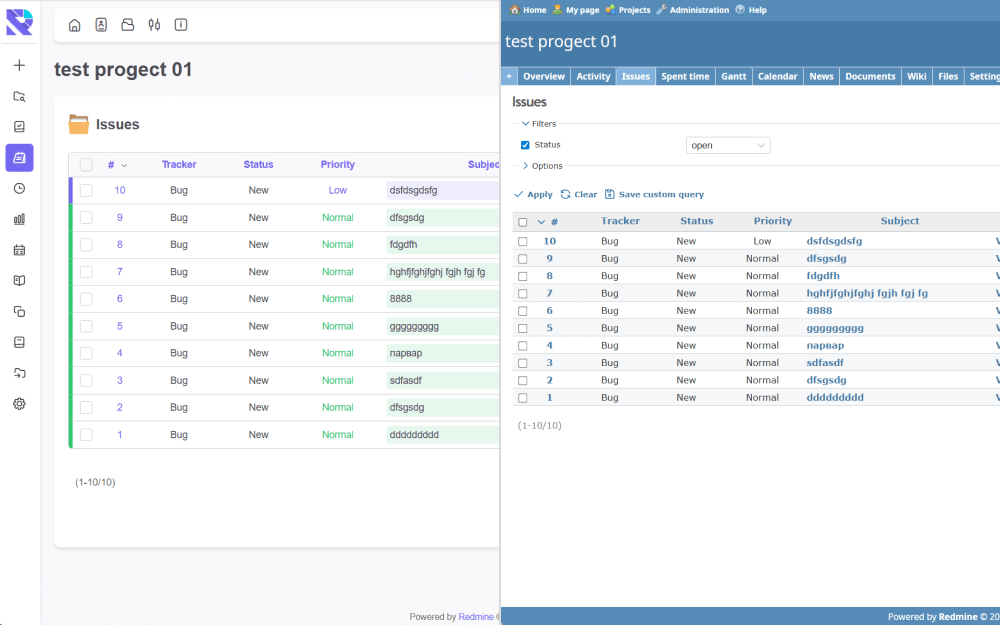This screenshot has height=625, width=1000.
Task: Select all issues via header checkbox
Action: click(522, 221)
